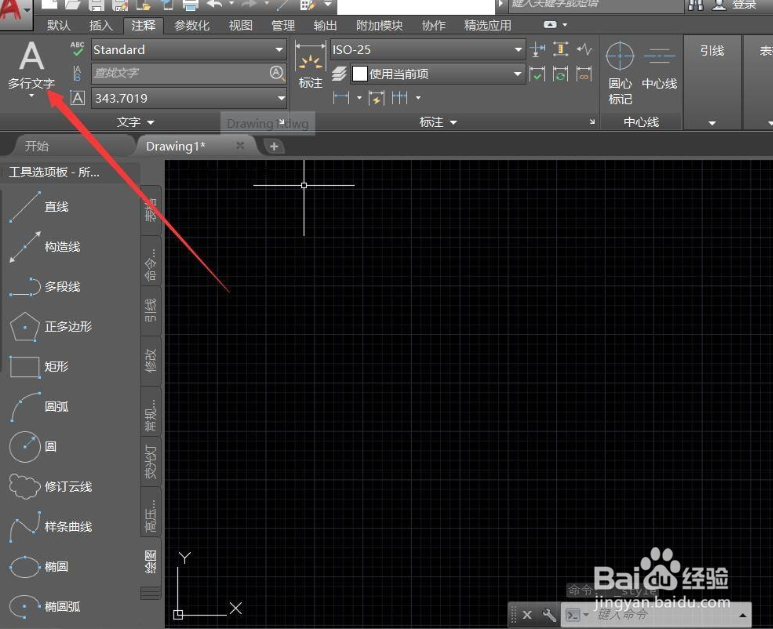This screenshot has height=629, width=773.
Task: Click the jogged linear dimension icon
Action: tap(584, 49)
